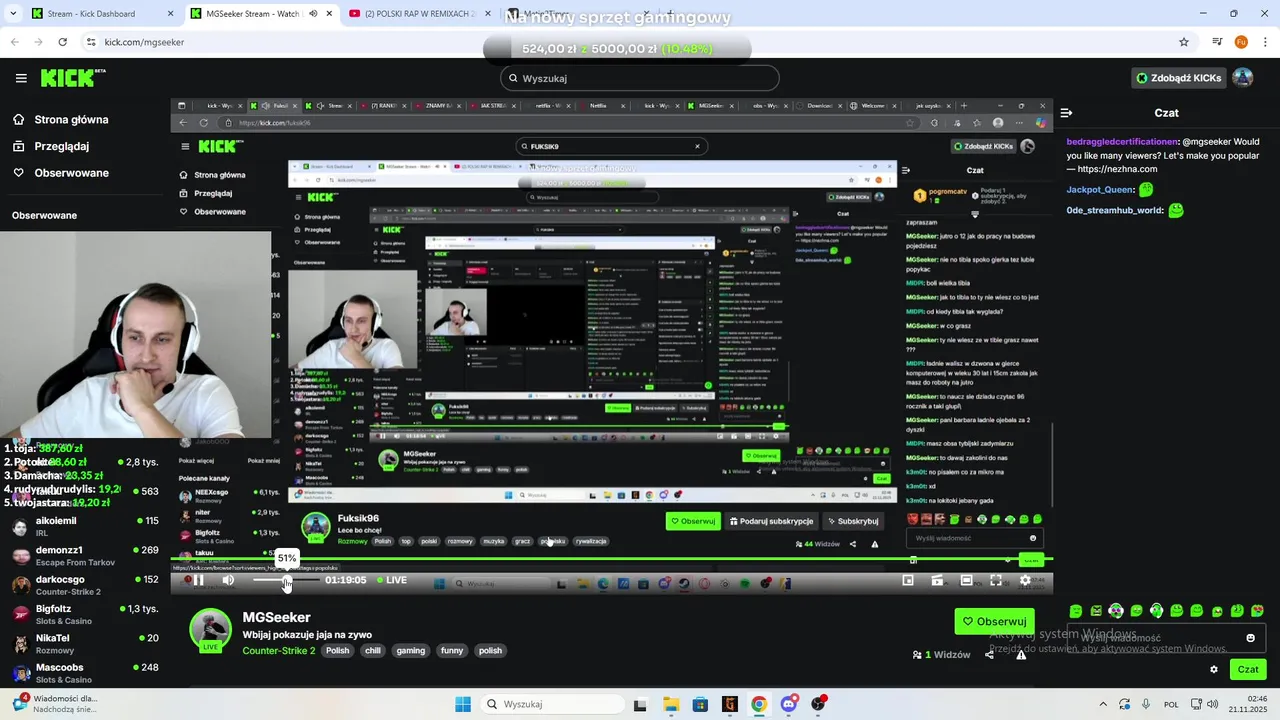1280x720 pixels.
Task: Open the nezhna.com link in chat
Action: 1118,169
